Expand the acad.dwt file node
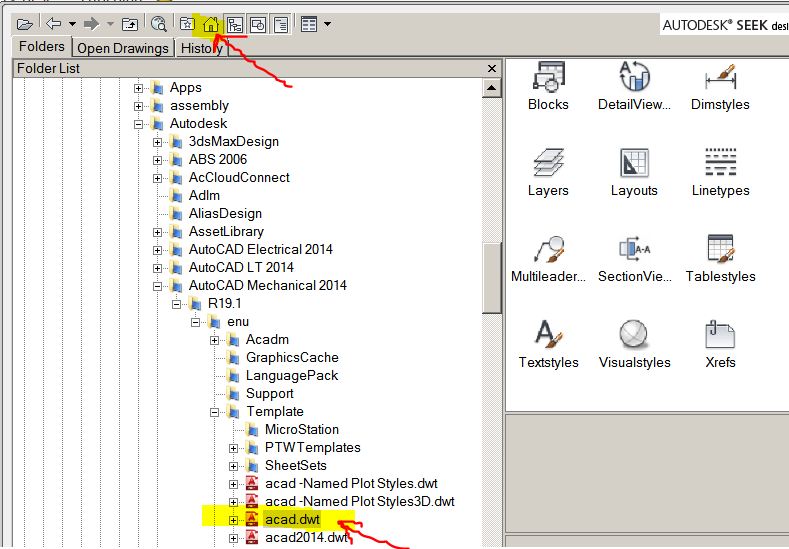The height and width of the screenshot is (549, 789). (233, 520)
